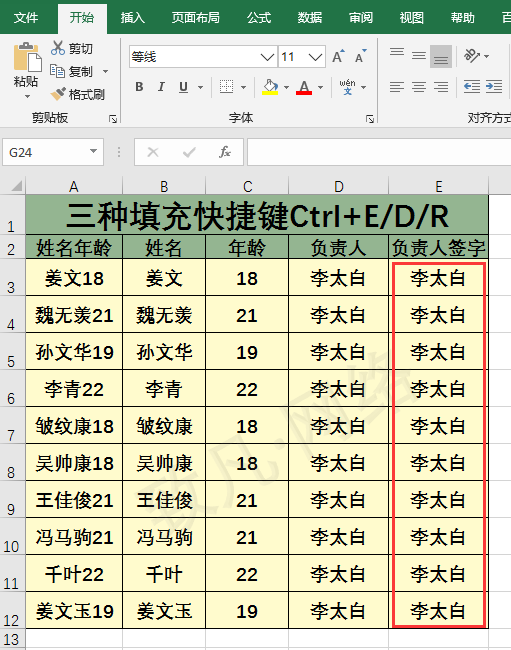Image resolution: width=511 pixels, height=650 pixels.
Task: Open the 文件 file menu
Action: pos(26,17)
